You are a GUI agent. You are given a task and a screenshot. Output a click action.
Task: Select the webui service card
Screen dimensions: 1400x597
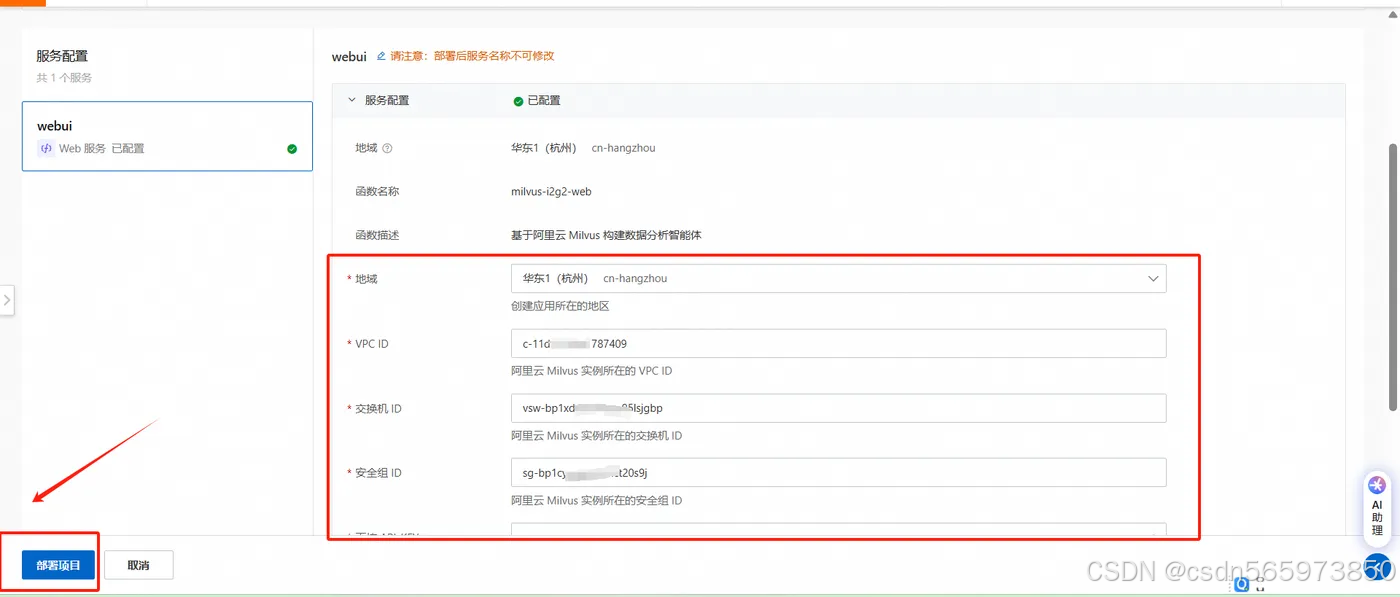167,136
